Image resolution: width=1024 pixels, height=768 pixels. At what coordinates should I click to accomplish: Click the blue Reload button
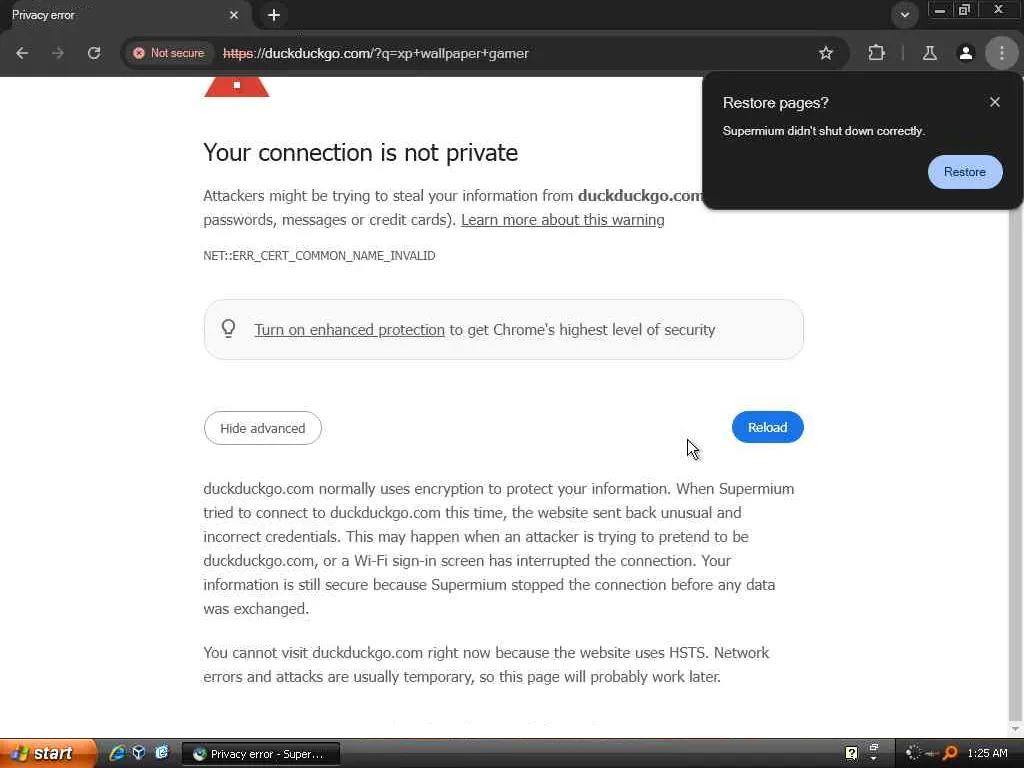coord(767,427)
